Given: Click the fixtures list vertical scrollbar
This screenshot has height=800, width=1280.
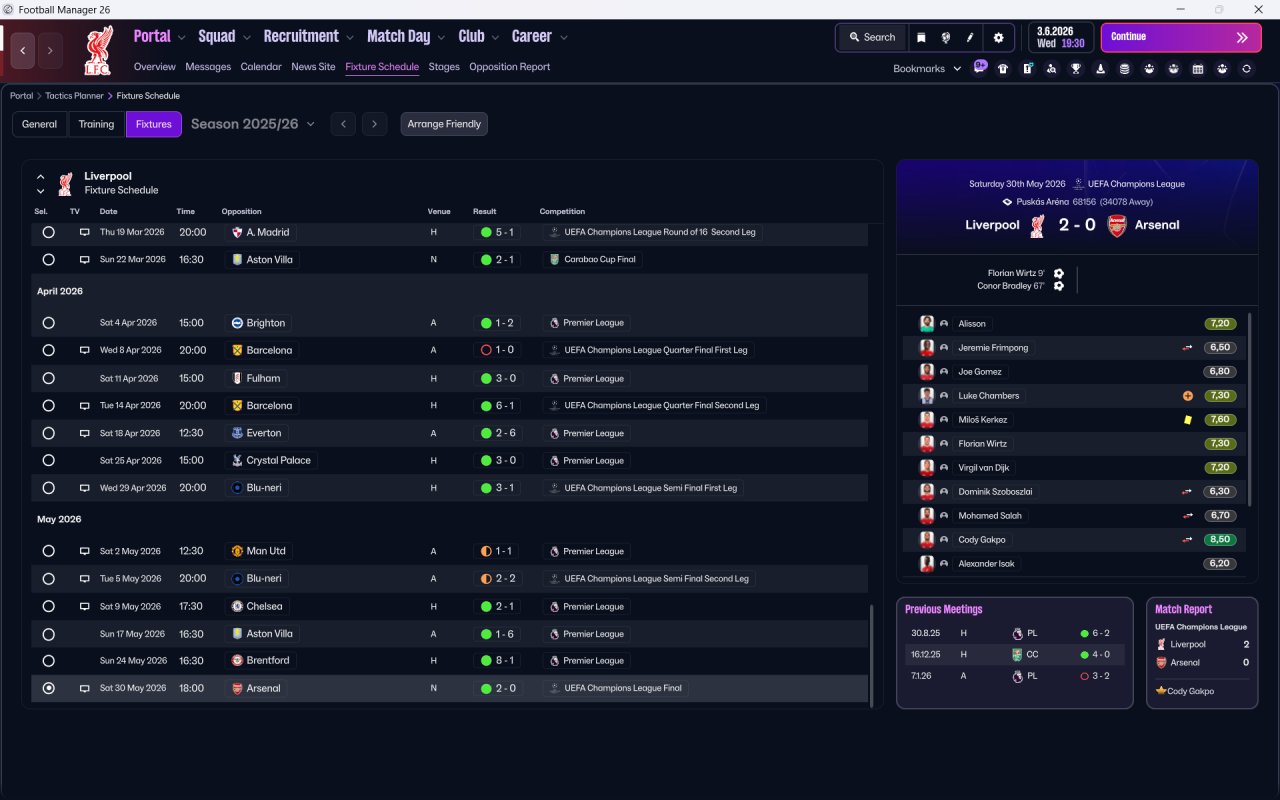Looking at the screenshot, I should (x=872, y=655).
